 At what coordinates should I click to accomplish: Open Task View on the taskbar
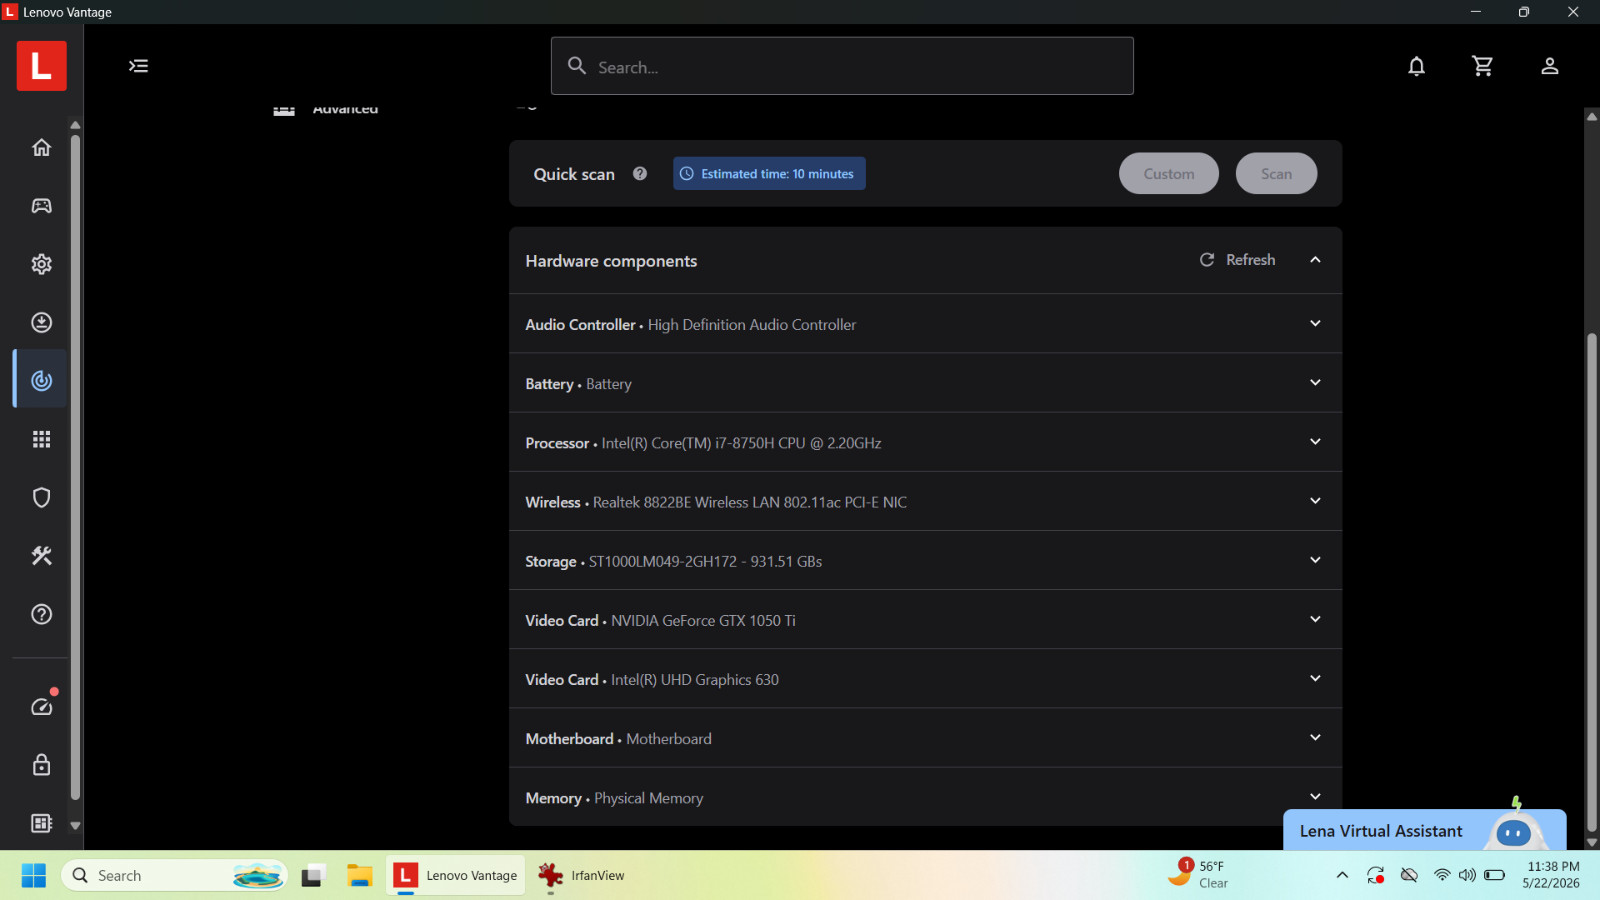[314, 875]
